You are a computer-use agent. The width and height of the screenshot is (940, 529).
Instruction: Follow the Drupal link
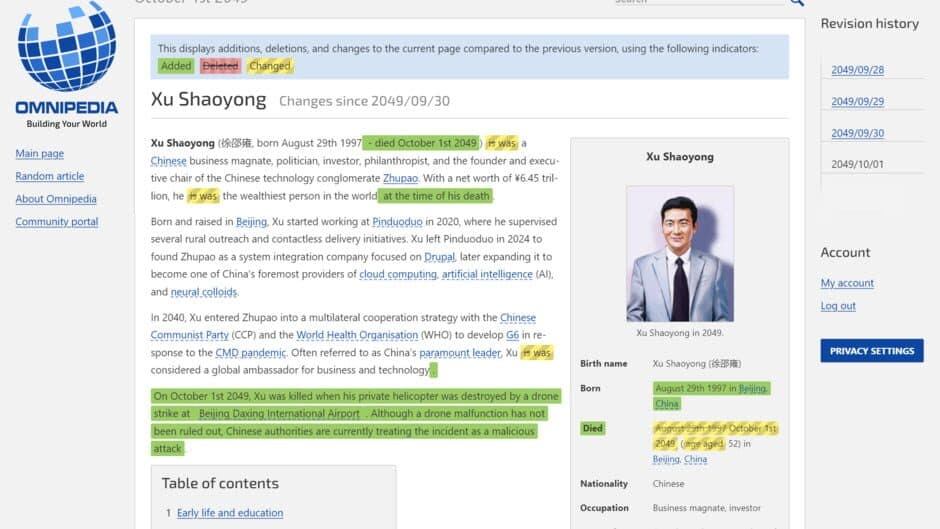(439, 257)
